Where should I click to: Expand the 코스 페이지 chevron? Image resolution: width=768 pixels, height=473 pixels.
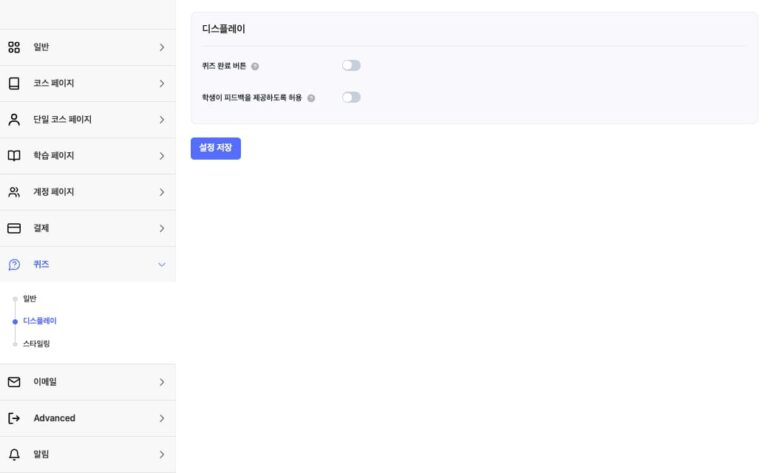click(x=161, y=83)
